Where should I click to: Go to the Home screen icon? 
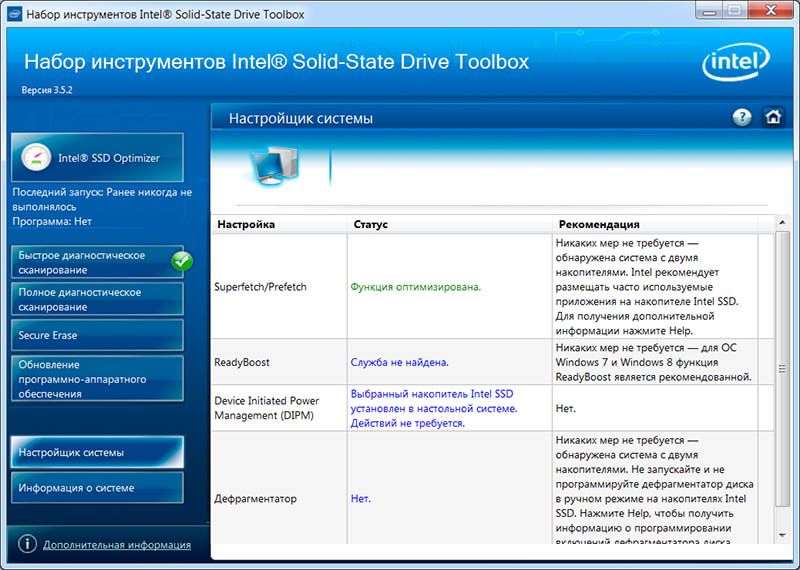click(773, 117)
